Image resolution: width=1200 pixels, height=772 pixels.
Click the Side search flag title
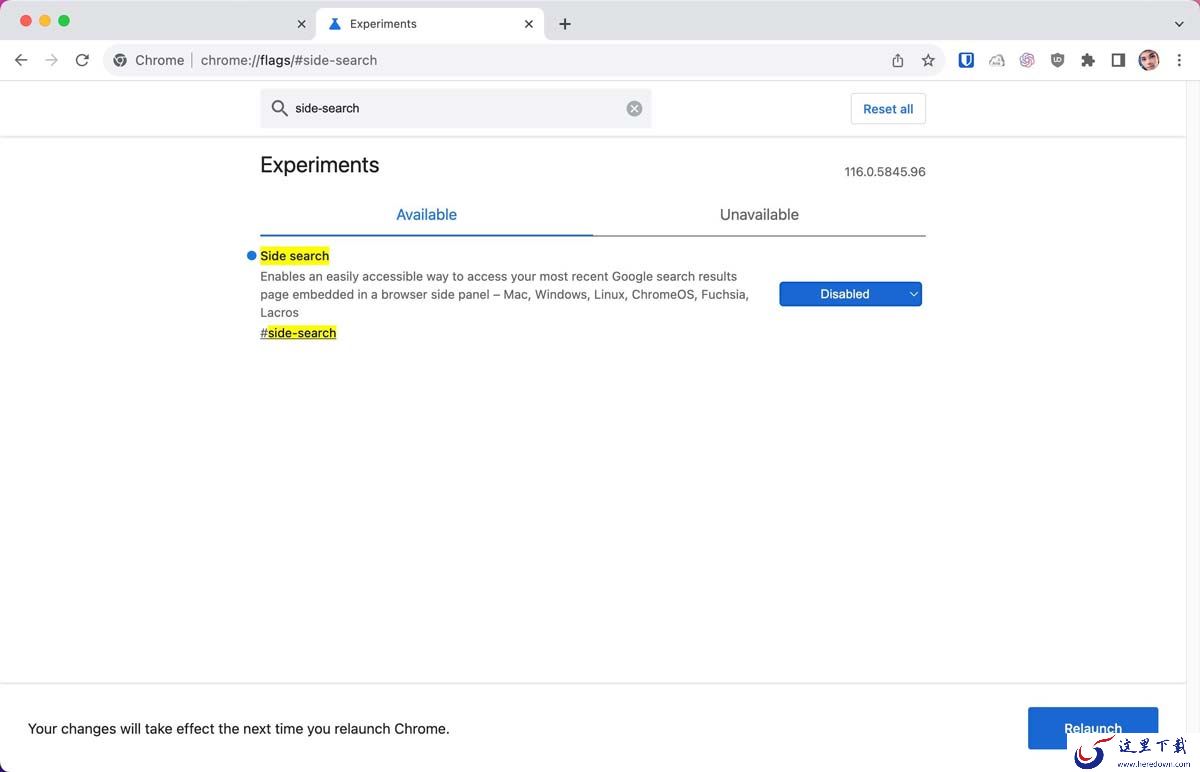click(294, 256)
